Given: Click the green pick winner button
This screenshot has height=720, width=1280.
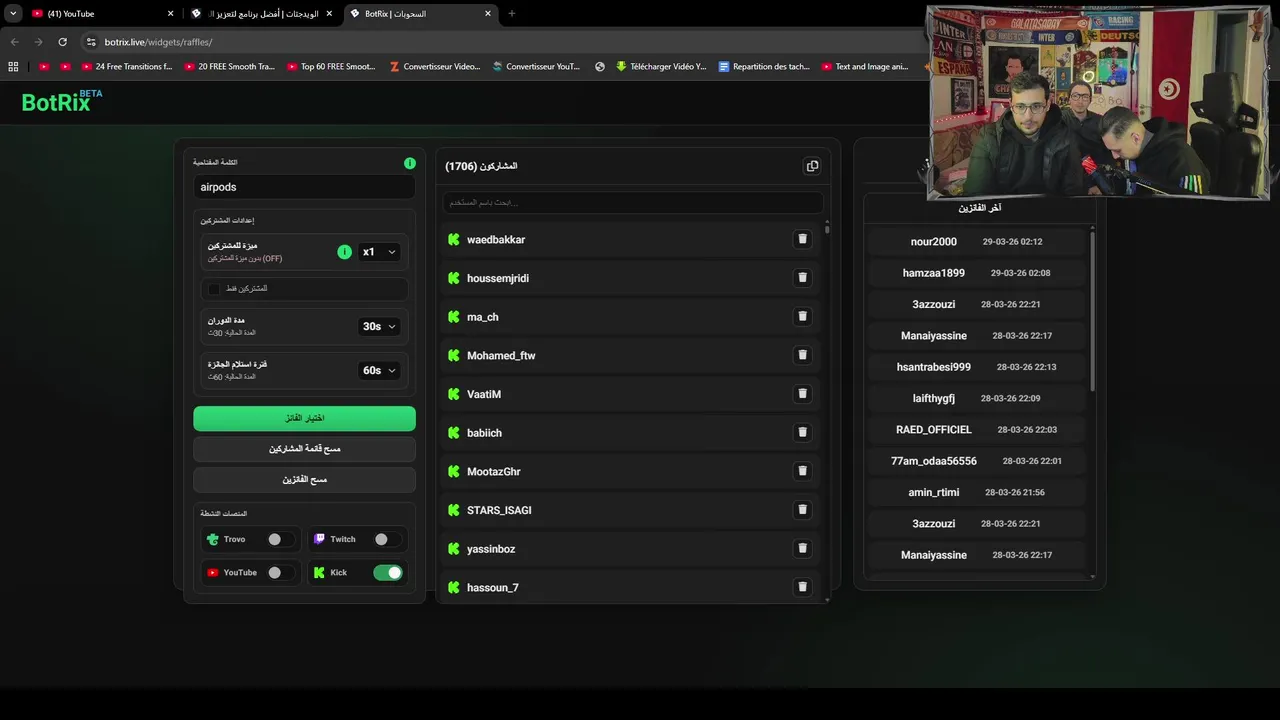Looking at the screenshot, I should [304, 418].
